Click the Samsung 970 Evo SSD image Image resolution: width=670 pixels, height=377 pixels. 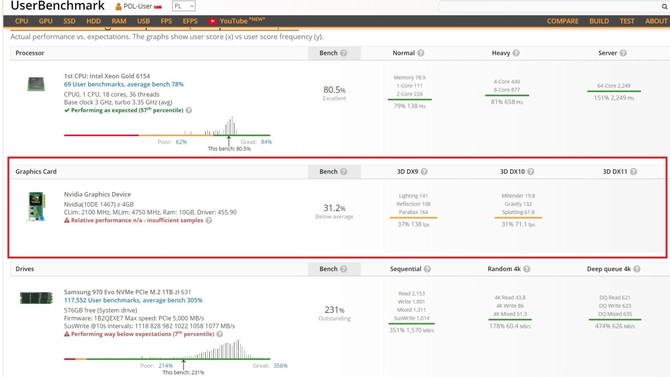pyautogui.click(x=36, y=298)
